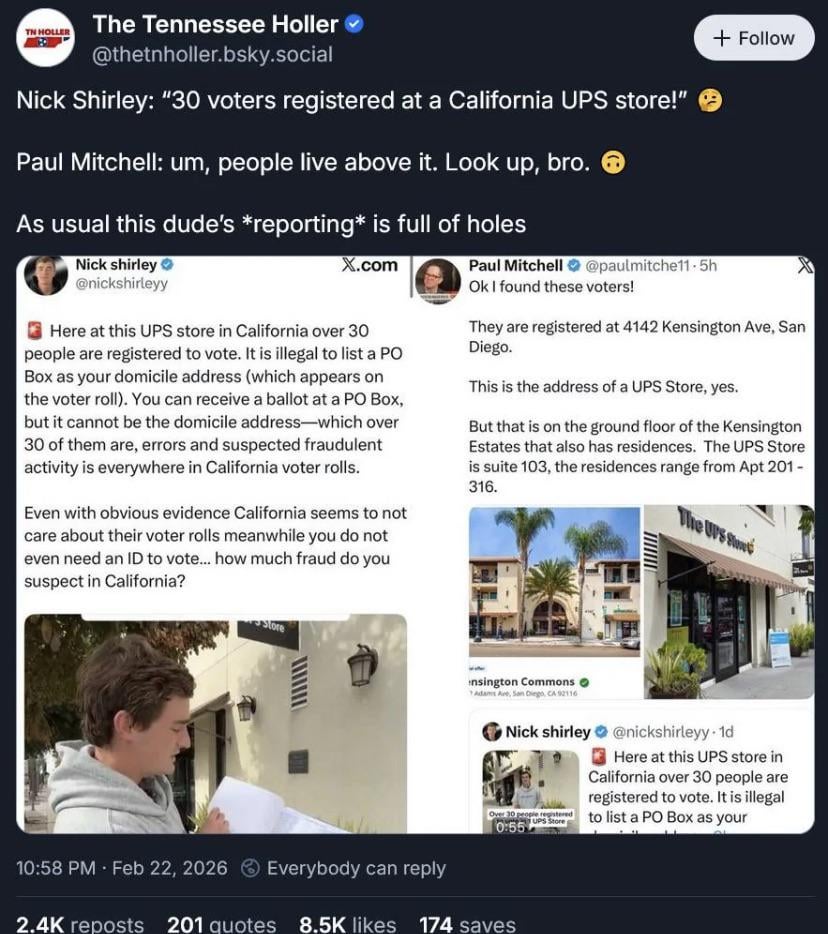The width and height of the screenshot is (828, 934).
Task: Click The Tennessee Holler profile avatar
Action: coord(47,38)
